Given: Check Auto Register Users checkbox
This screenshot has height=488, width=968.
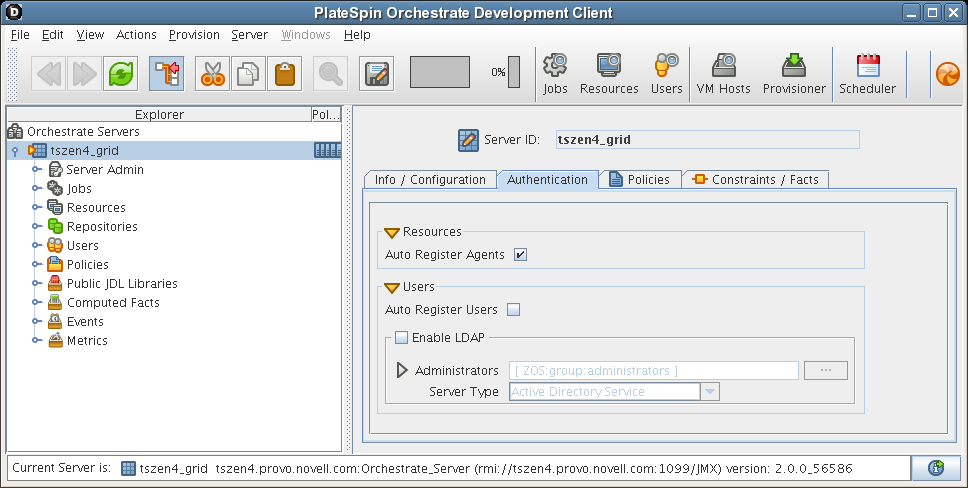Looking at the screenshot, I should [x=514, y=309].
